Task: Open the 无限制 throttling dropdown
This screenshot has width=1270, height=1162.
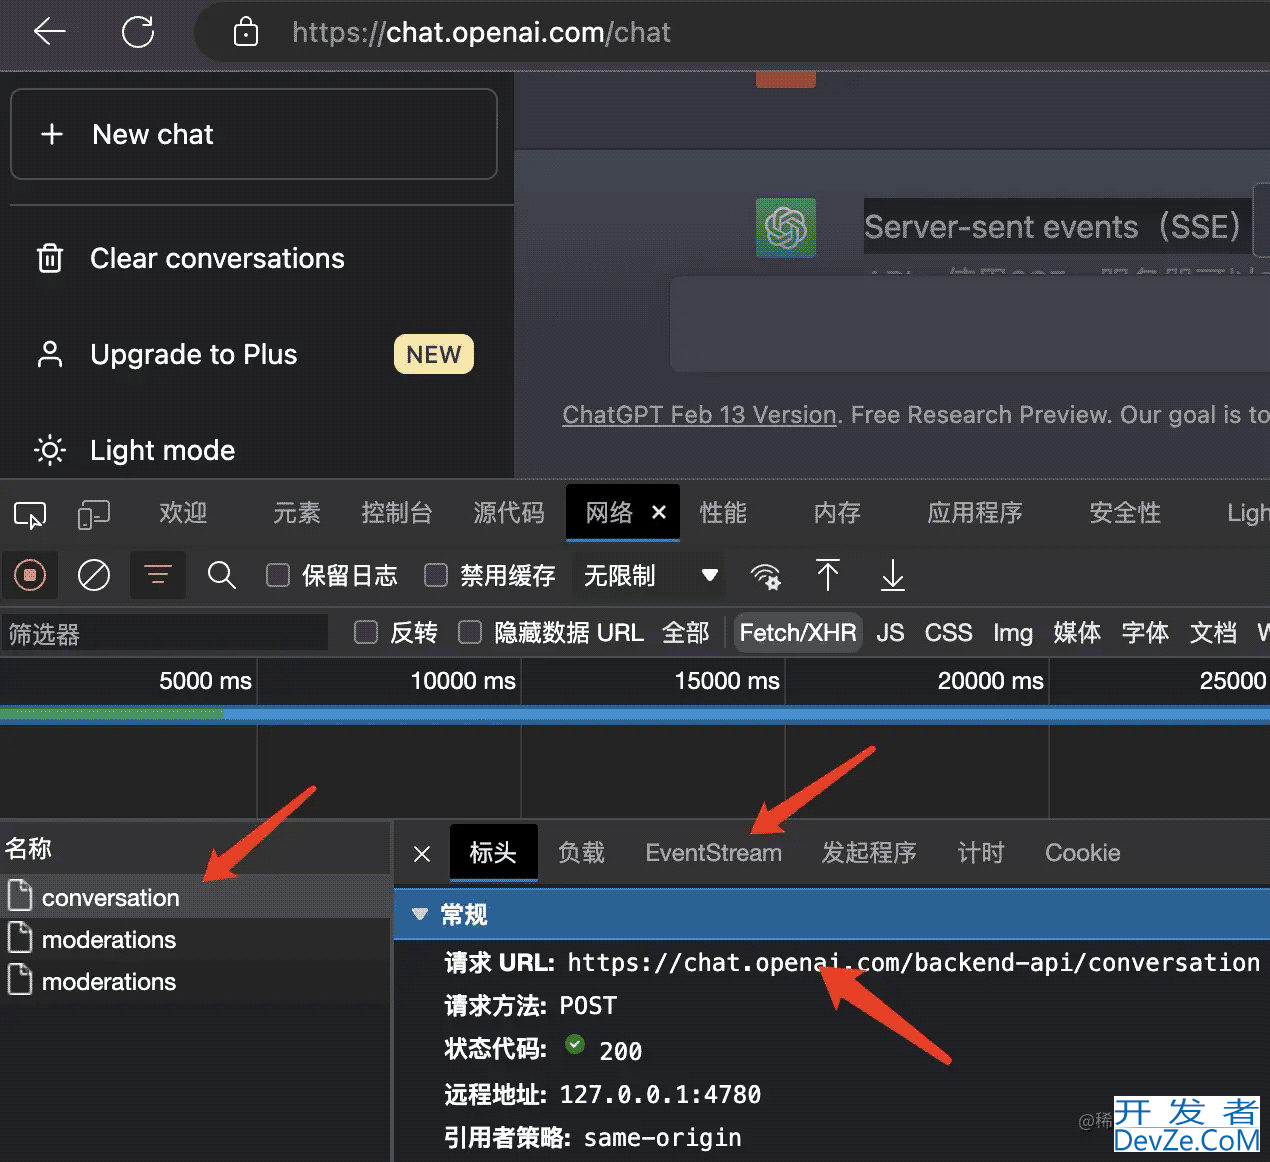Action: click(650, 575)
